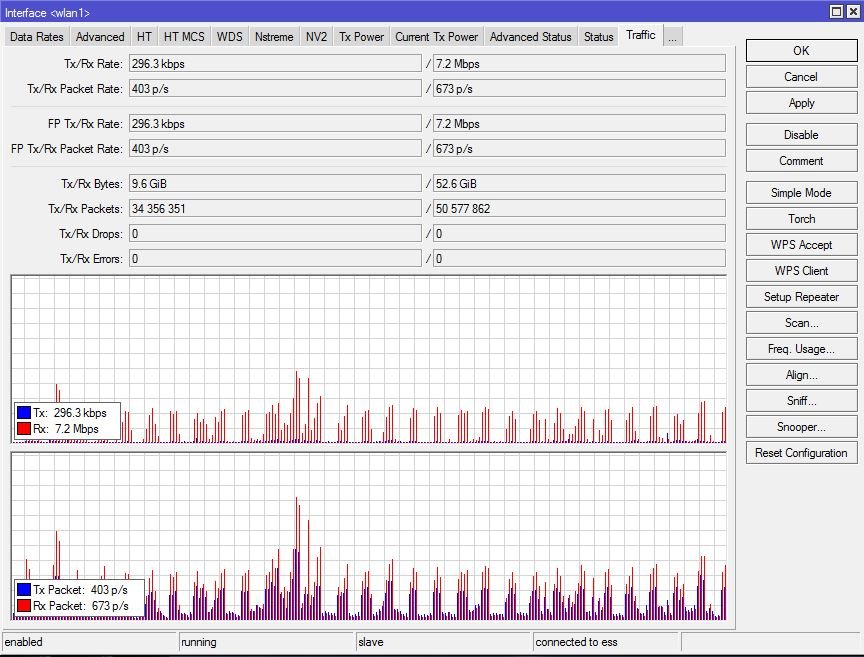Image resolution: width=864 pixels, height=657 pixels.
Task: Select the Tx Power tab
Action: pos(361,37)
